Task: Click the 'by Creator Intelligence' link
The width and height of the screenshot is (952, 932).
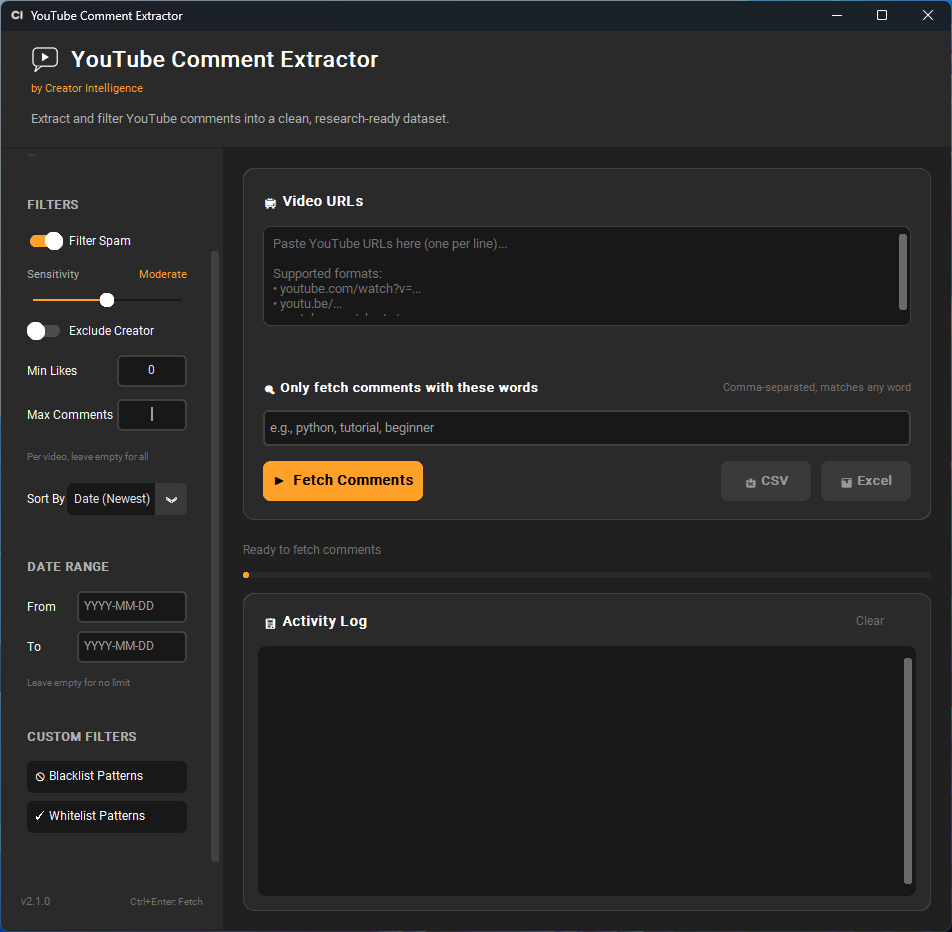Action: pos(87,88)
